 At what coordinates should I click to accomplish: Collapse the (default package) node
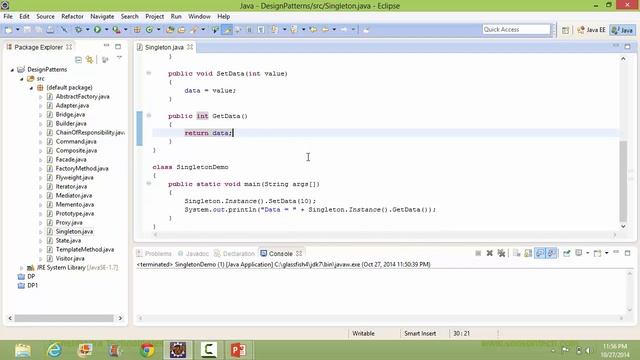(x=31, y=88)
